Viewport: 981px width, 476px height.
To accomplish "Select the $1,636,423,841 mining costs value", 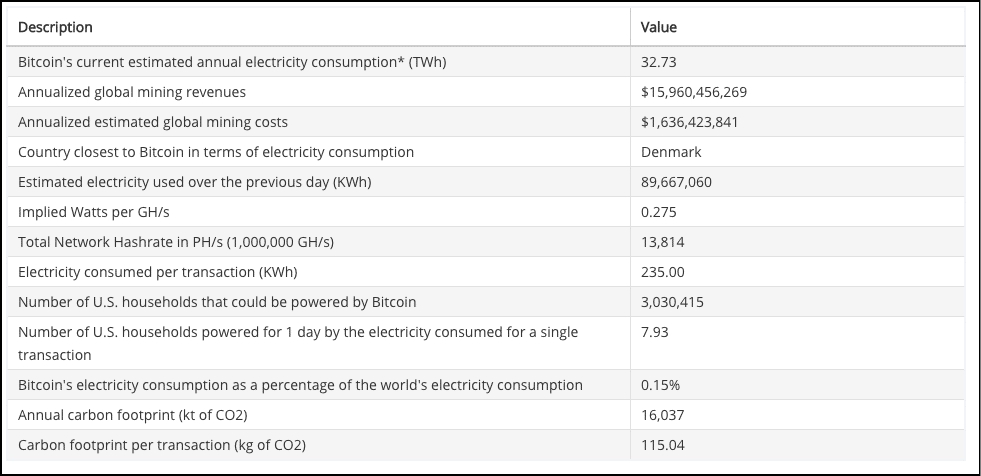I will (690, 122).
